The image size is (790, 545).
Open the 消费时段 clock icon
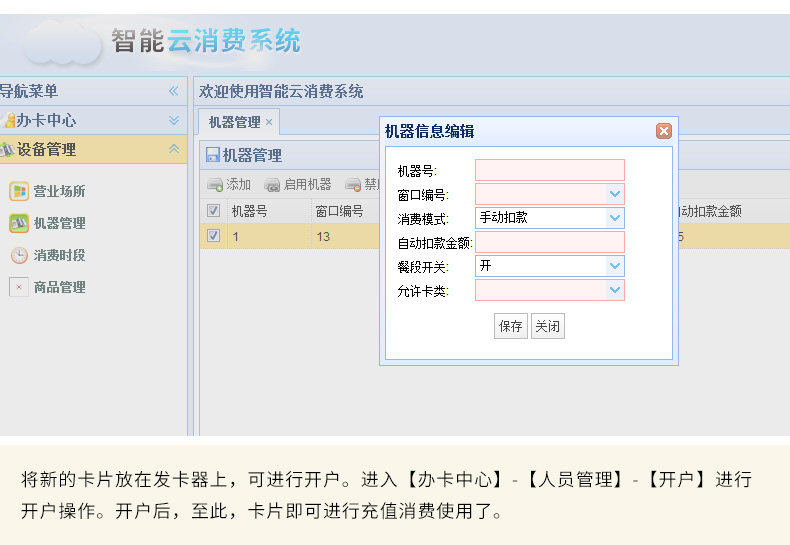click(19, 255)
